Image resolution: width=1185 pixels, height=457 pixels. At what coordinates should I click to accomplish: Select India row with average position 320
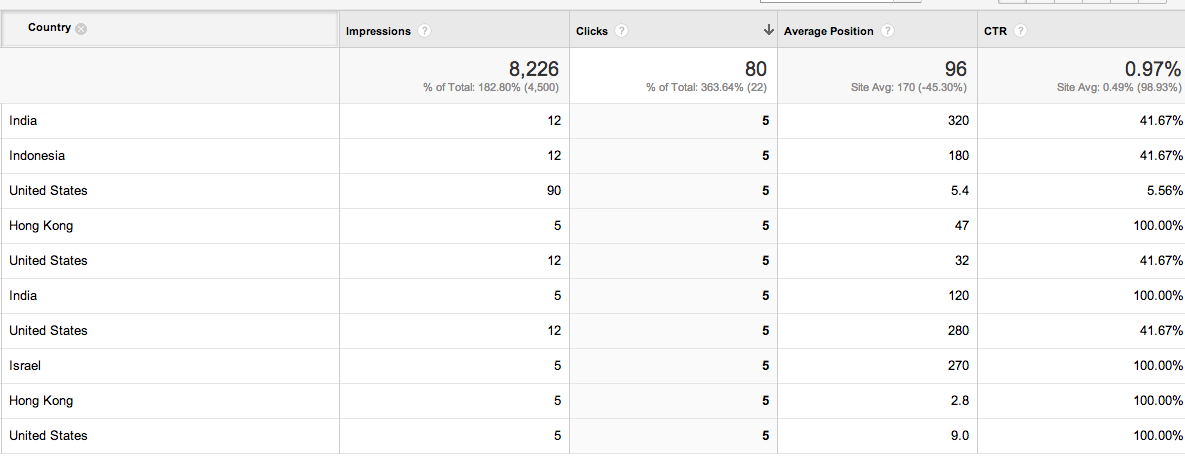[x=592, y=121]
